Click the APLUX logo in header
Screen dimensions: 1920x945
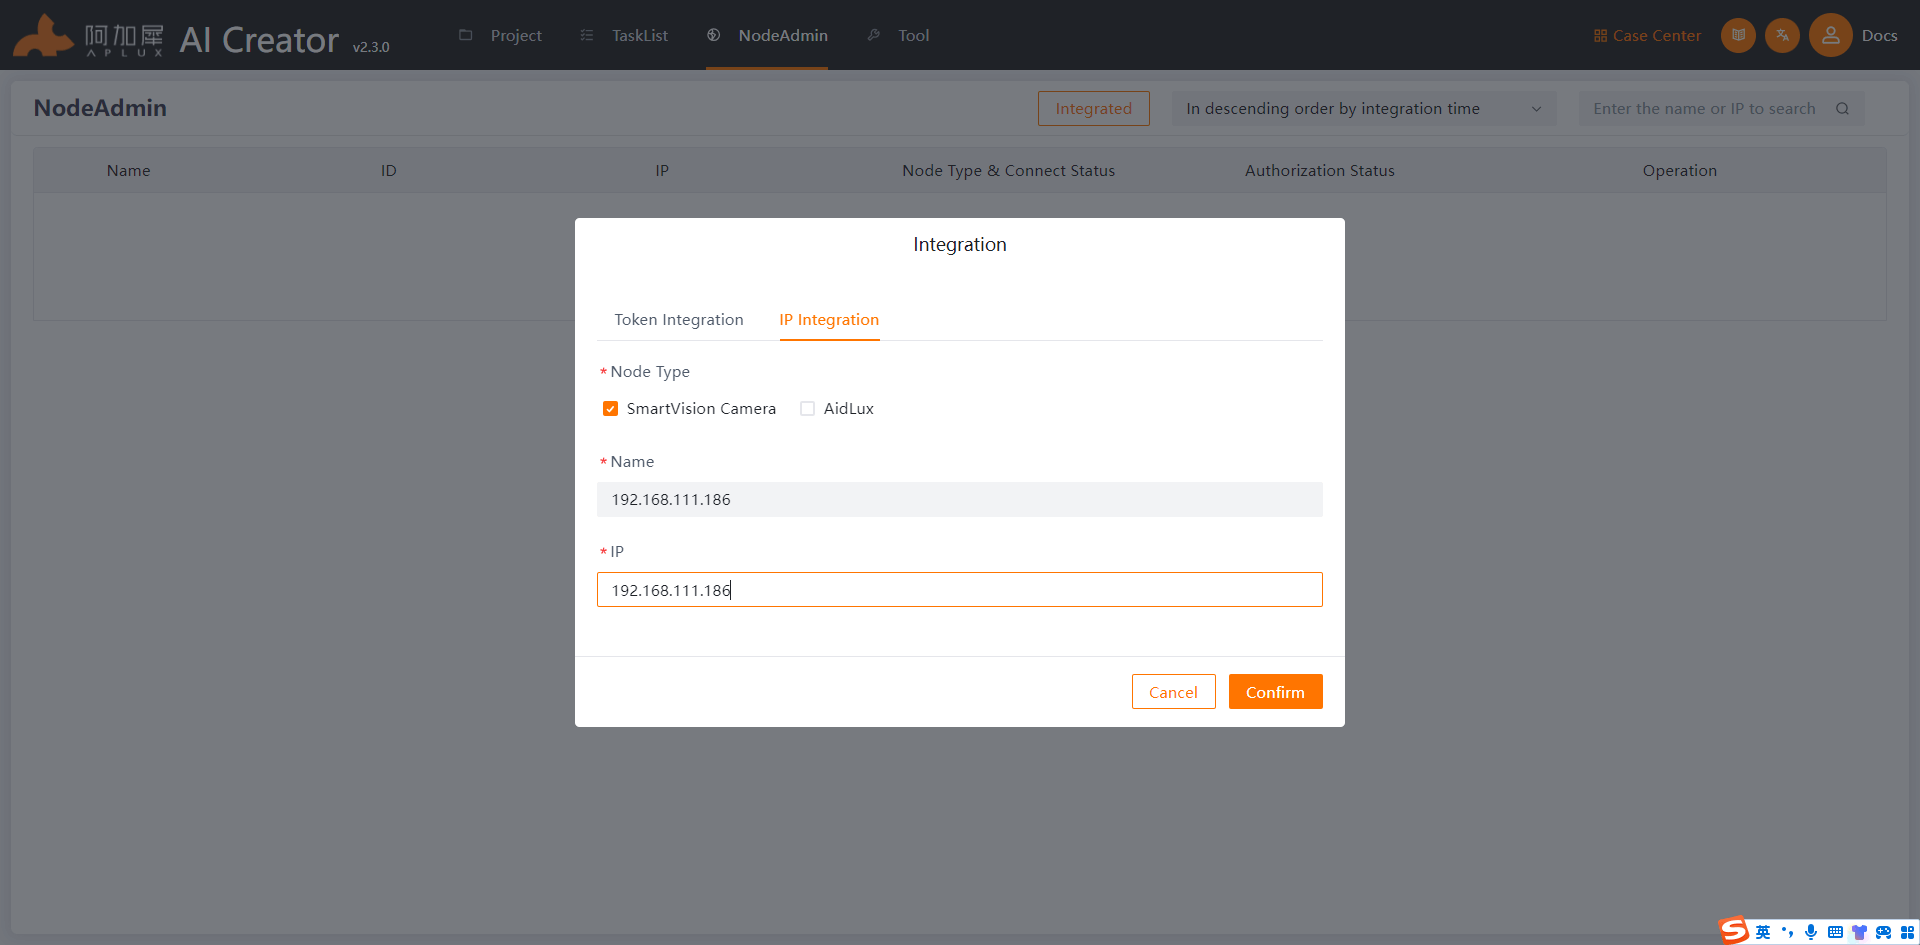click(x=88, y=37)
